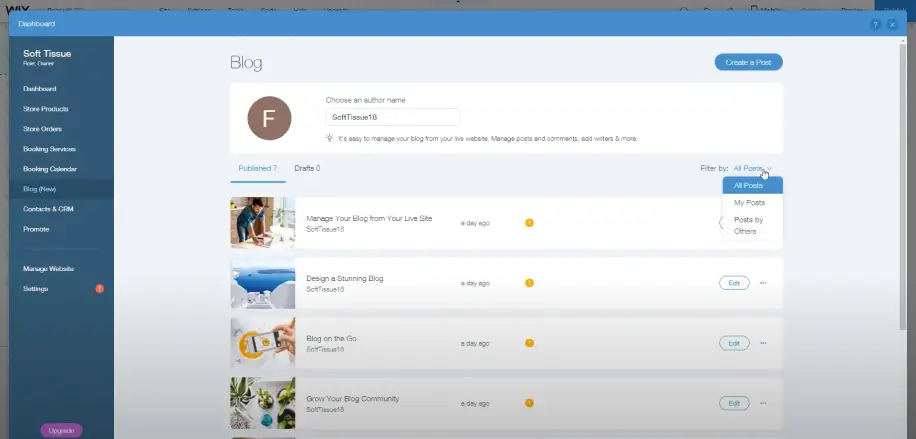Click title Manage Your Blog from Your Live Site
Viewport: 916px width, 439px height.
(369, 219)
